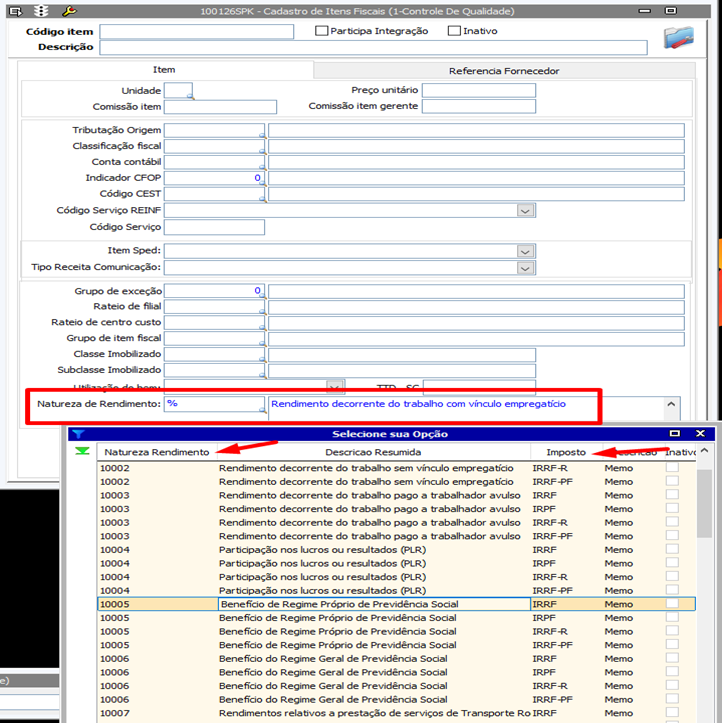Image resolution: width=722 pixels, height=723 pixels.
Task: Open lookup for Rateio de filial field
Action: pyautogui.click(x=262, y=311)
